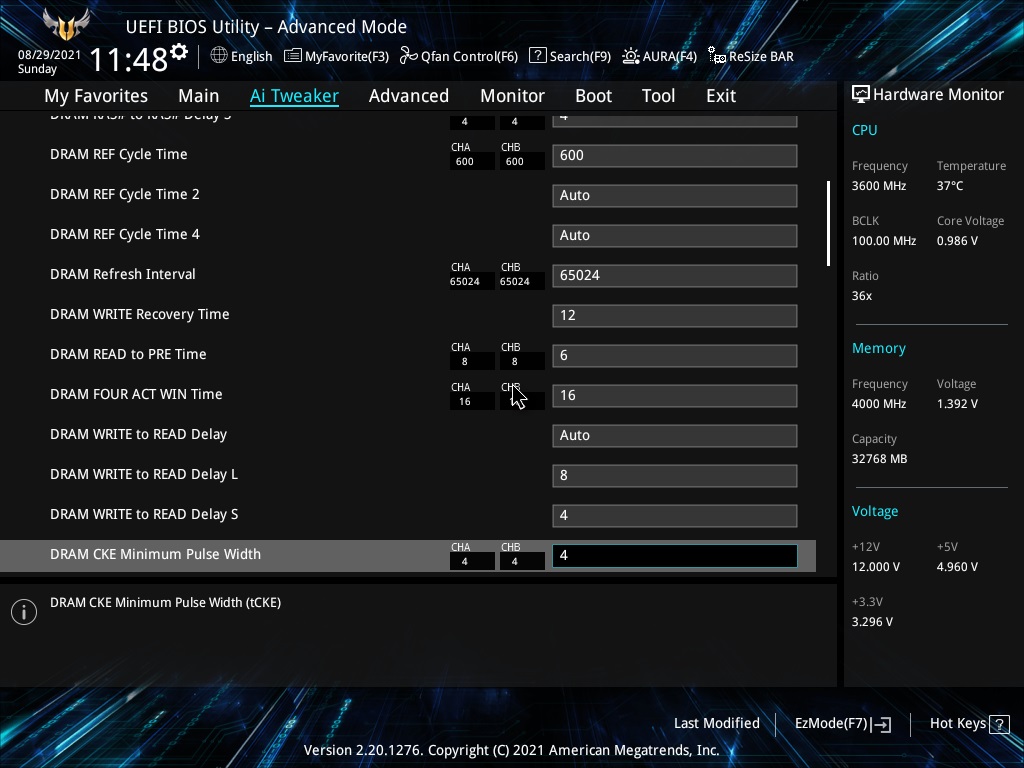This screenshot has height=768, width=1024.
Task: Click the settings list scrollbar
Action: (x=828, y=223)
